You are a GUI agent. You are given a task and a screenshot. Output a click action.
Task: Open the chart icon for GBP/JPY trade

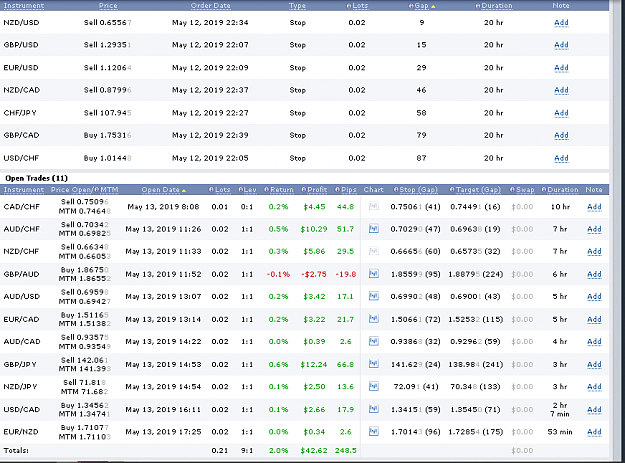point(373,364)
